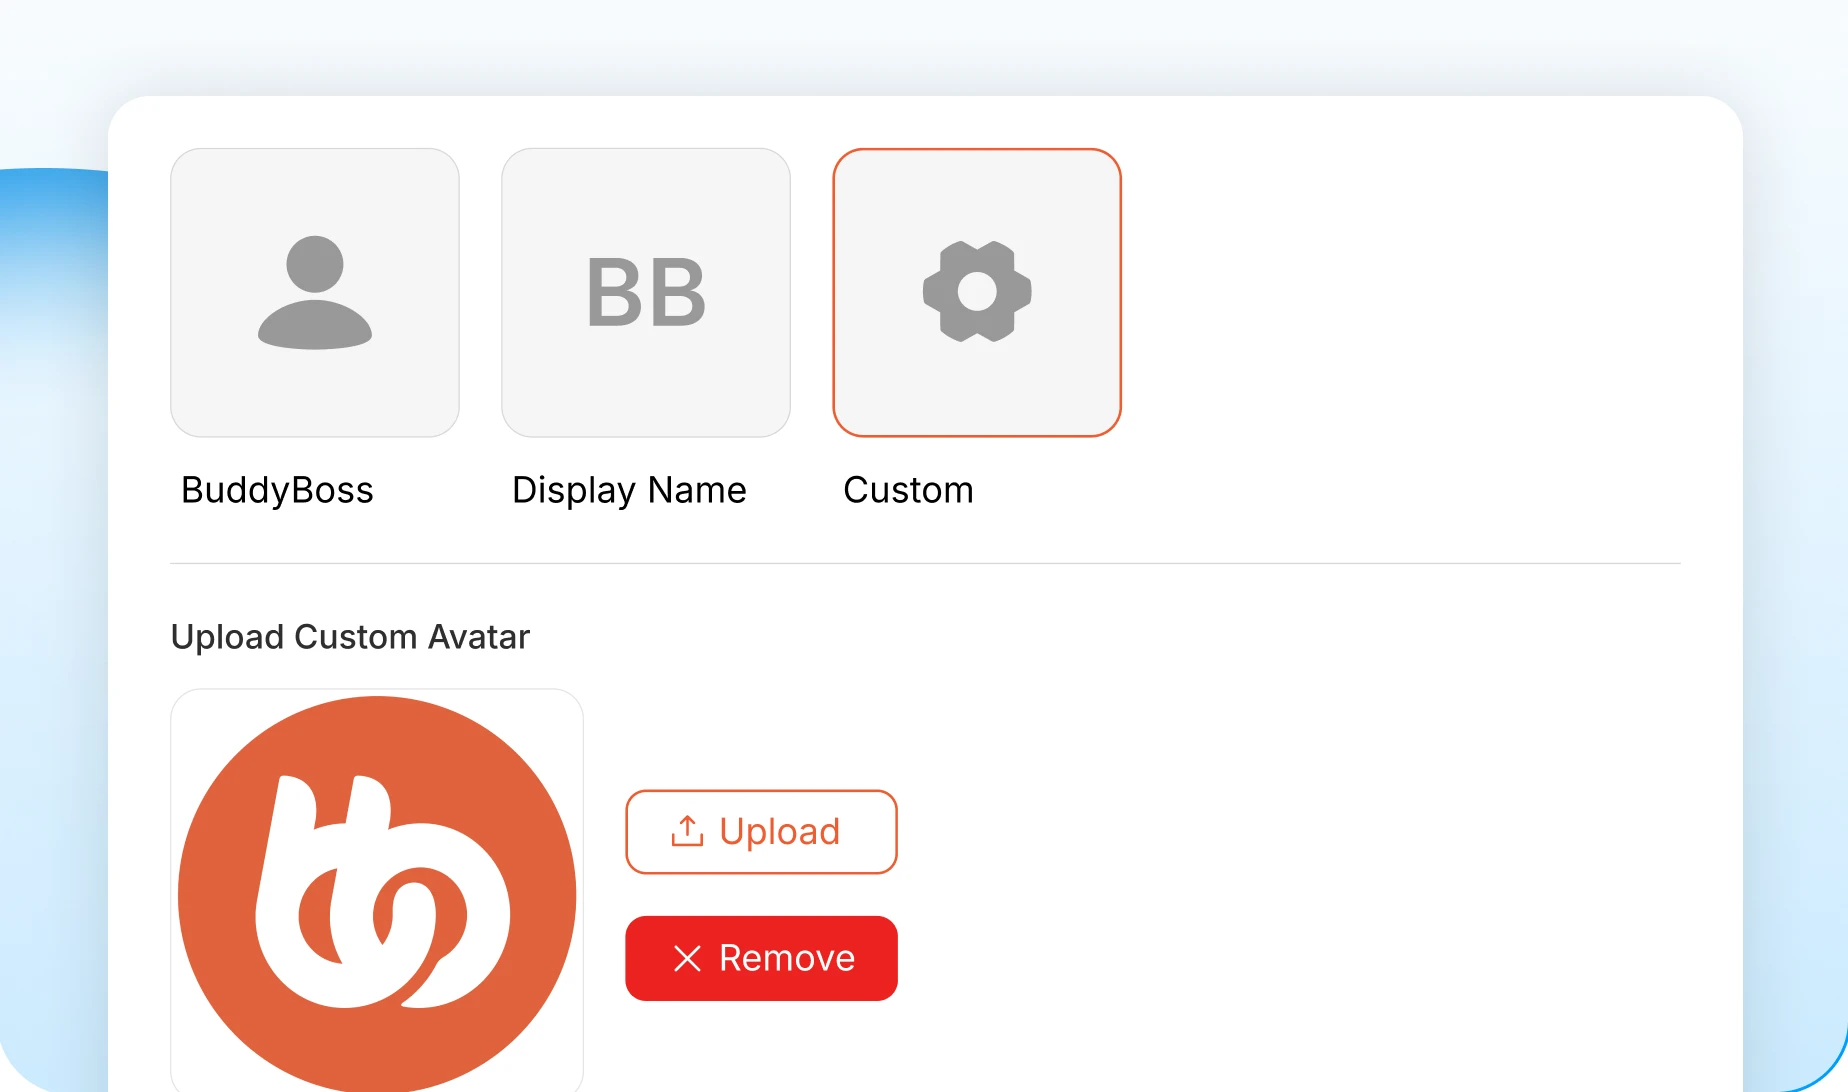Click the uploaded BuddyBoss logo avatar preview

click(x=377, y=890)
